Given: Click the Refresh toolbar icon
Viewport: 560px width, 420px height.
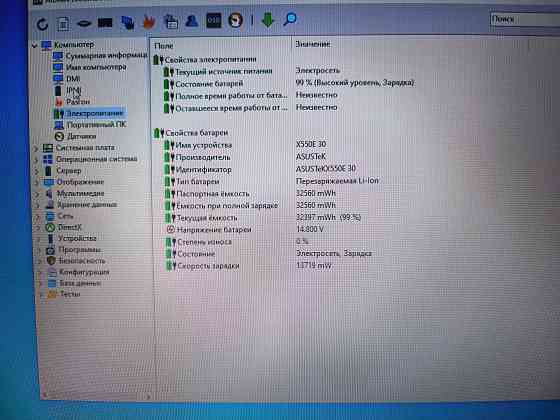Looking at the screenshot, I should (42, 24).
